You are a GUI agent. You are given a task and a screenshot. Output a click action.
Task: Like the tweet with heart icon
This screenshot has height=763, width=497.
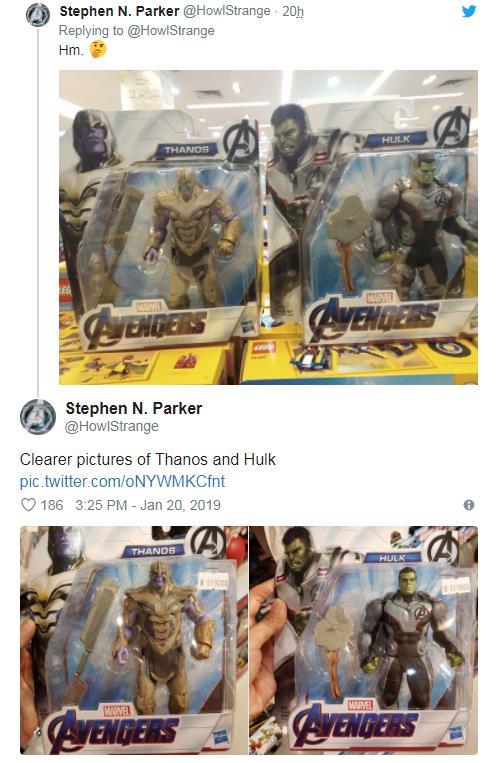28,505
